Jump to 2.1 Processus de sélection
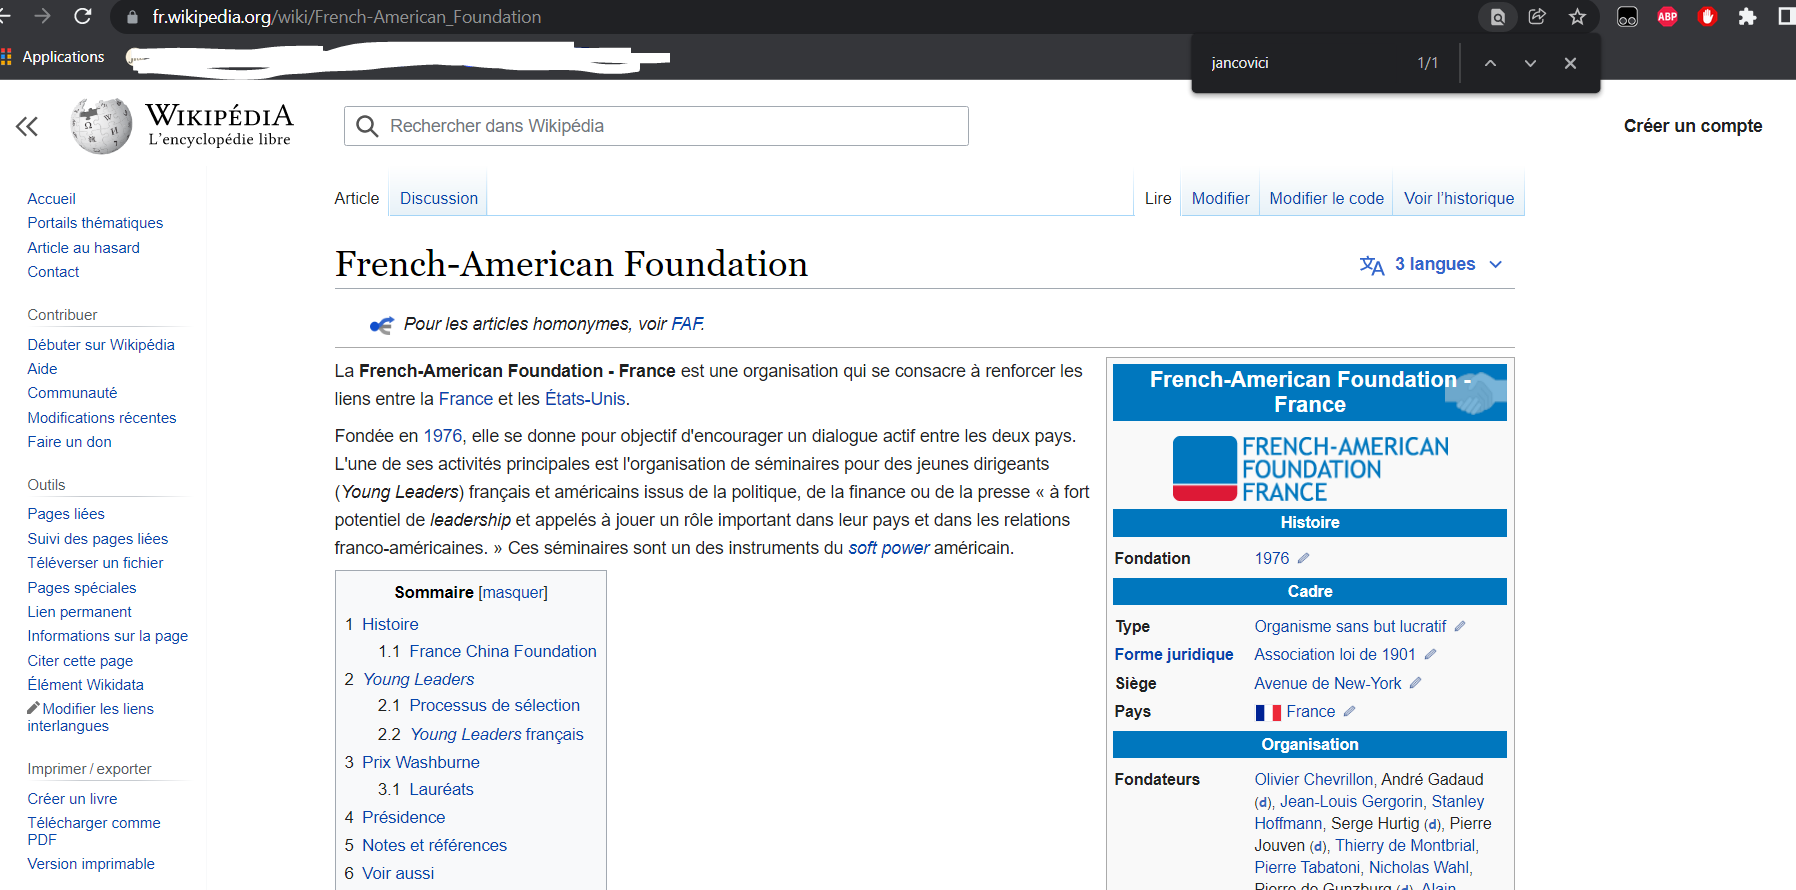The height and width of the screenshot is (890, 1796). tap(479, 705)
